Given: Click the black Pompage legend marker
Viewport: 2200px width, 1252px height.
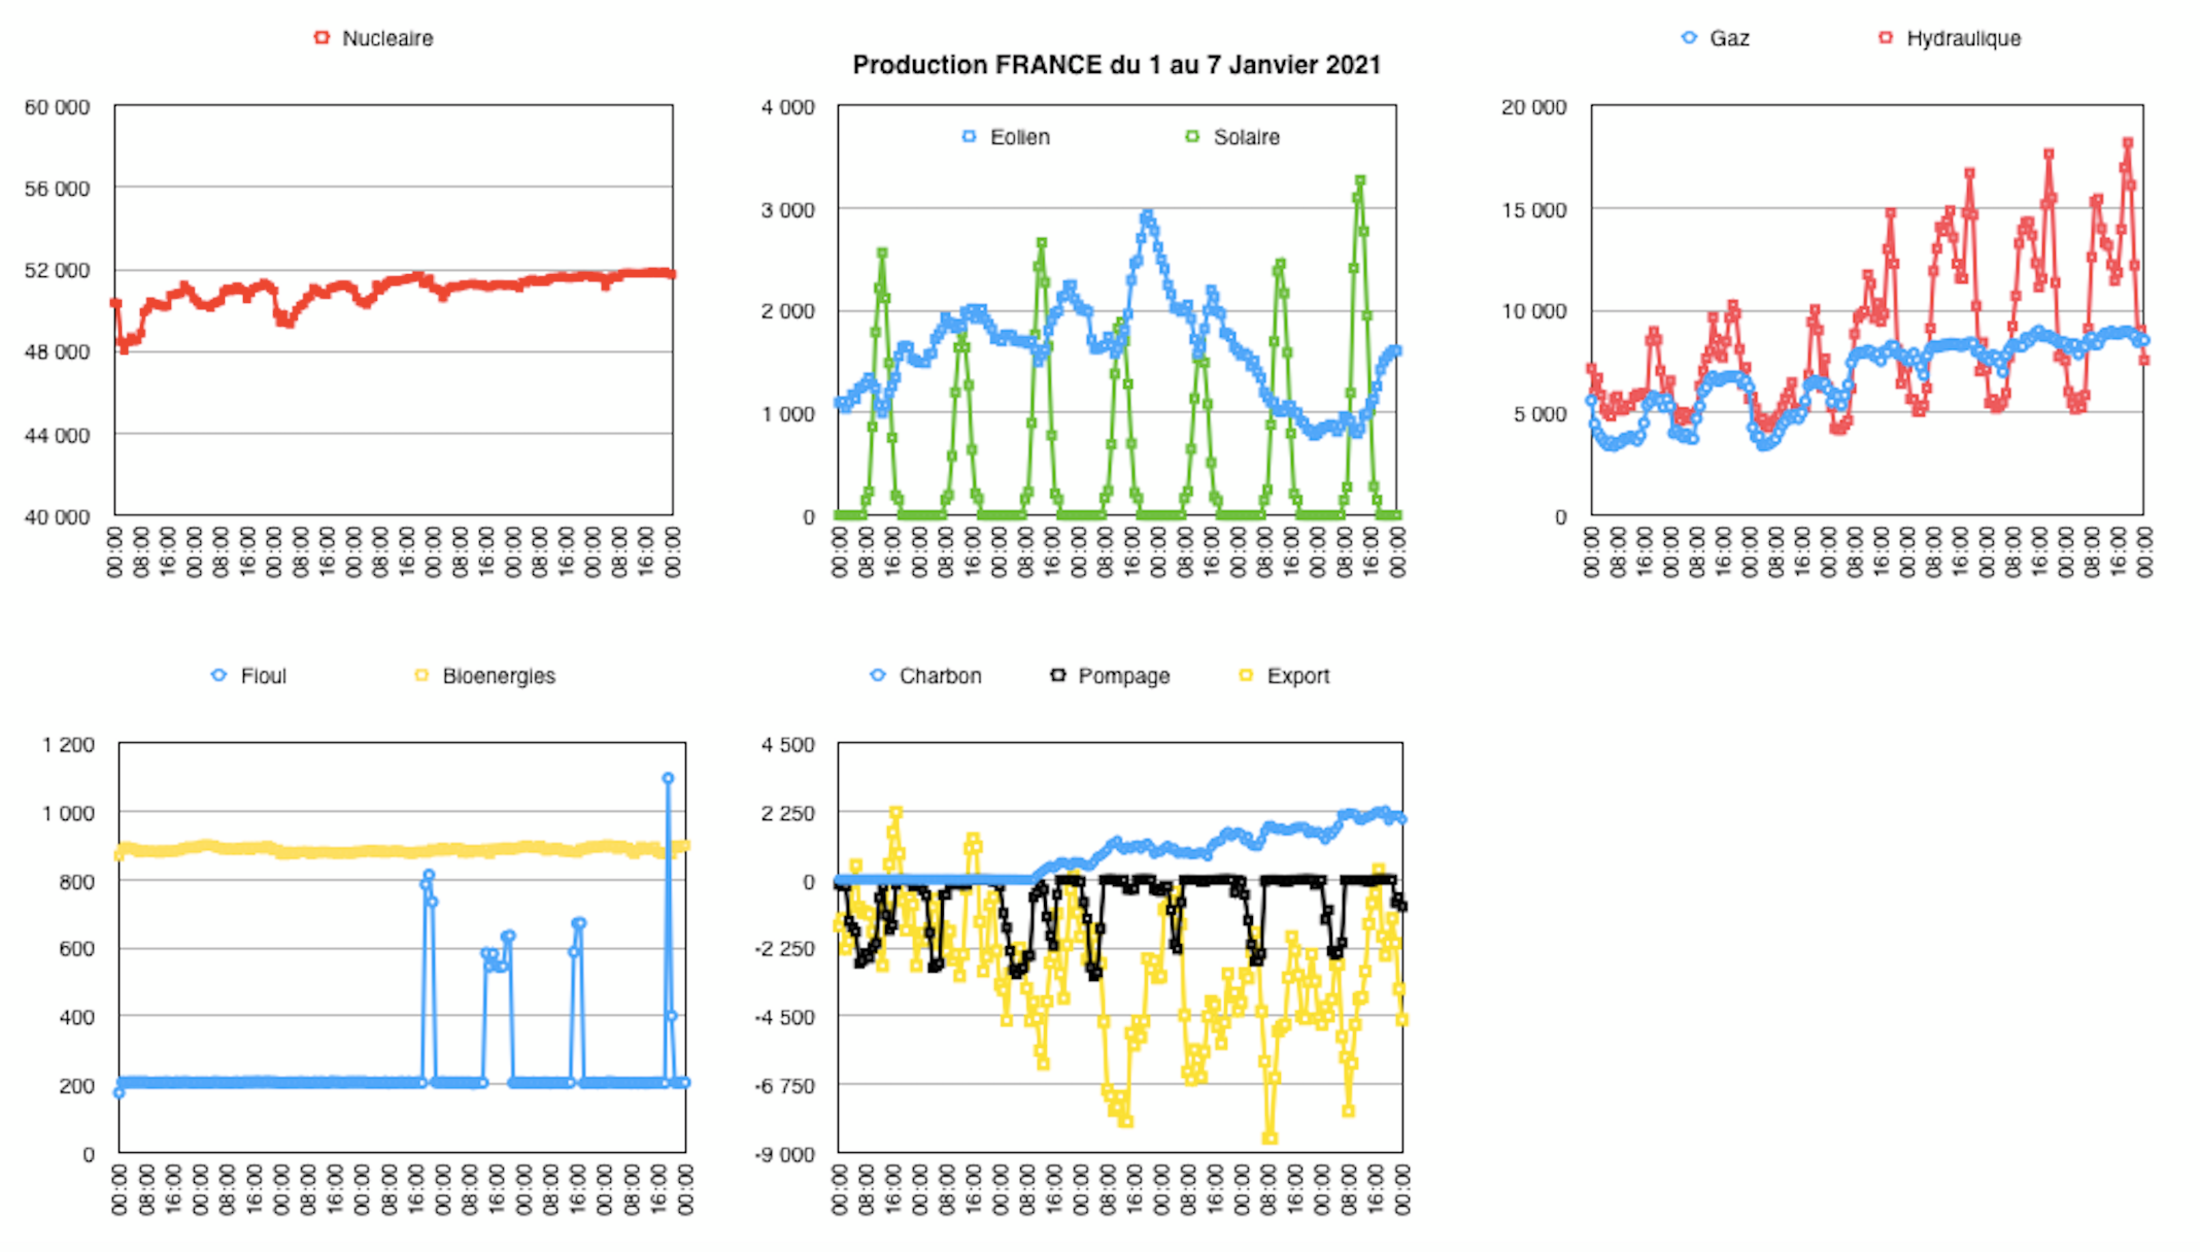Looking at the screenshot, I should tap(1057, 676).
